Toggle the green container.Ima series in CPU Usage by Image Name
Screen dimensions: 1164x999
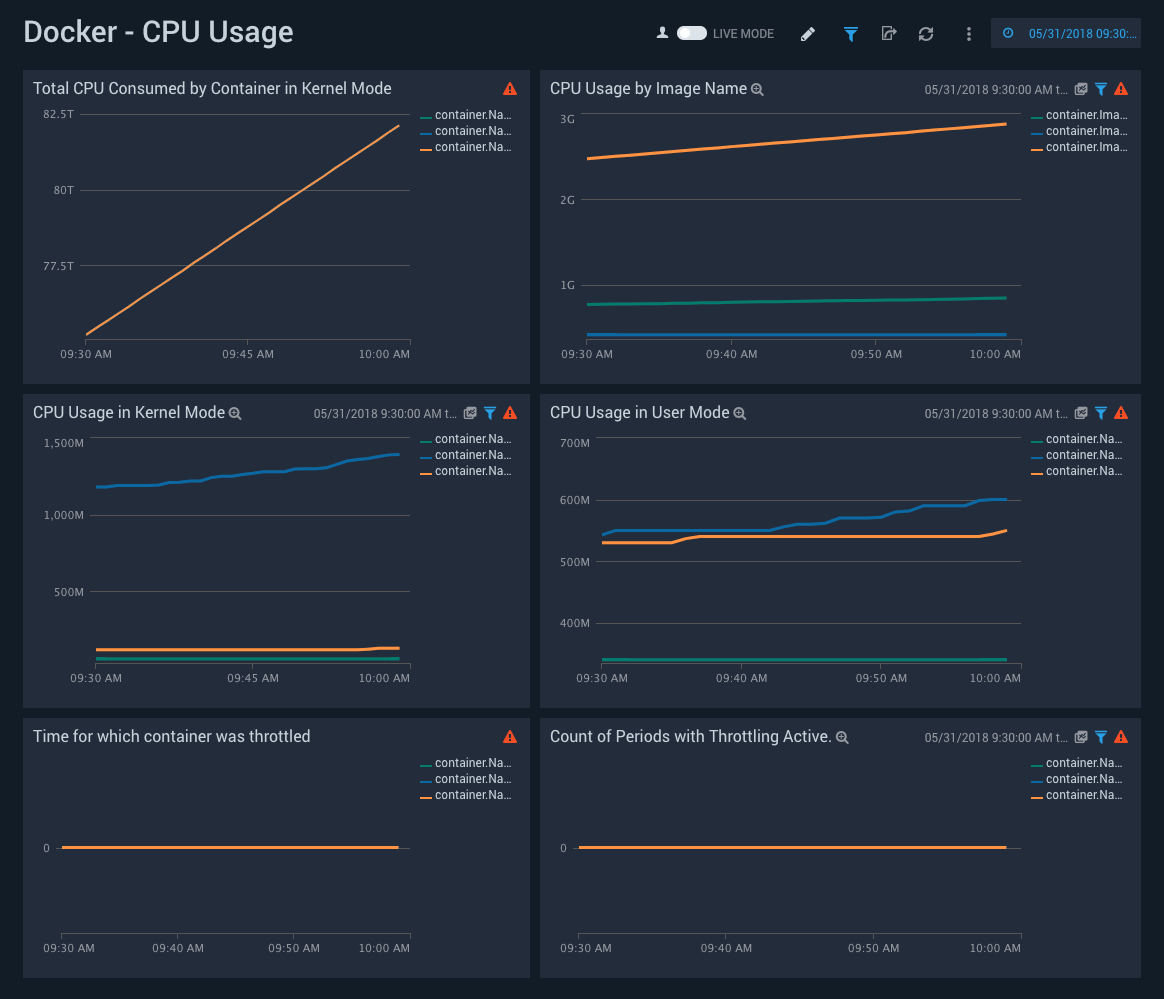(x=1078, y=114)
